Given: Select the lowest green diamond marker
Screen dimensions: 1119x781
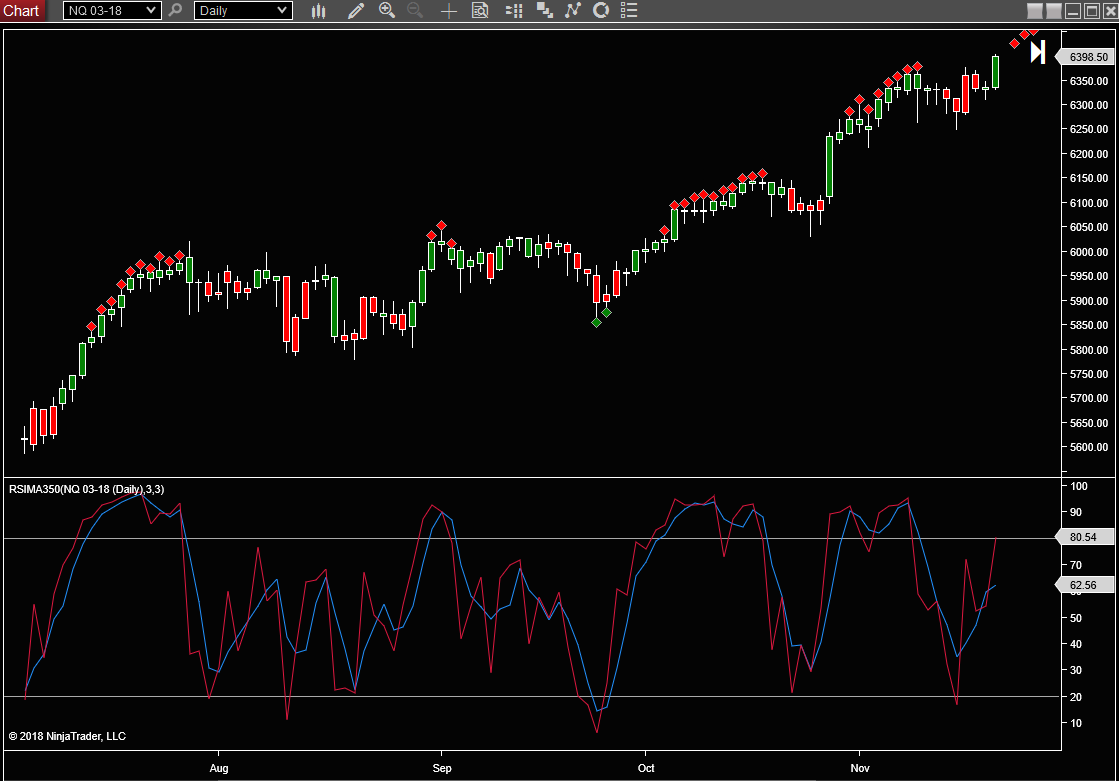Looking at the screenshot, I should [597, 323].
